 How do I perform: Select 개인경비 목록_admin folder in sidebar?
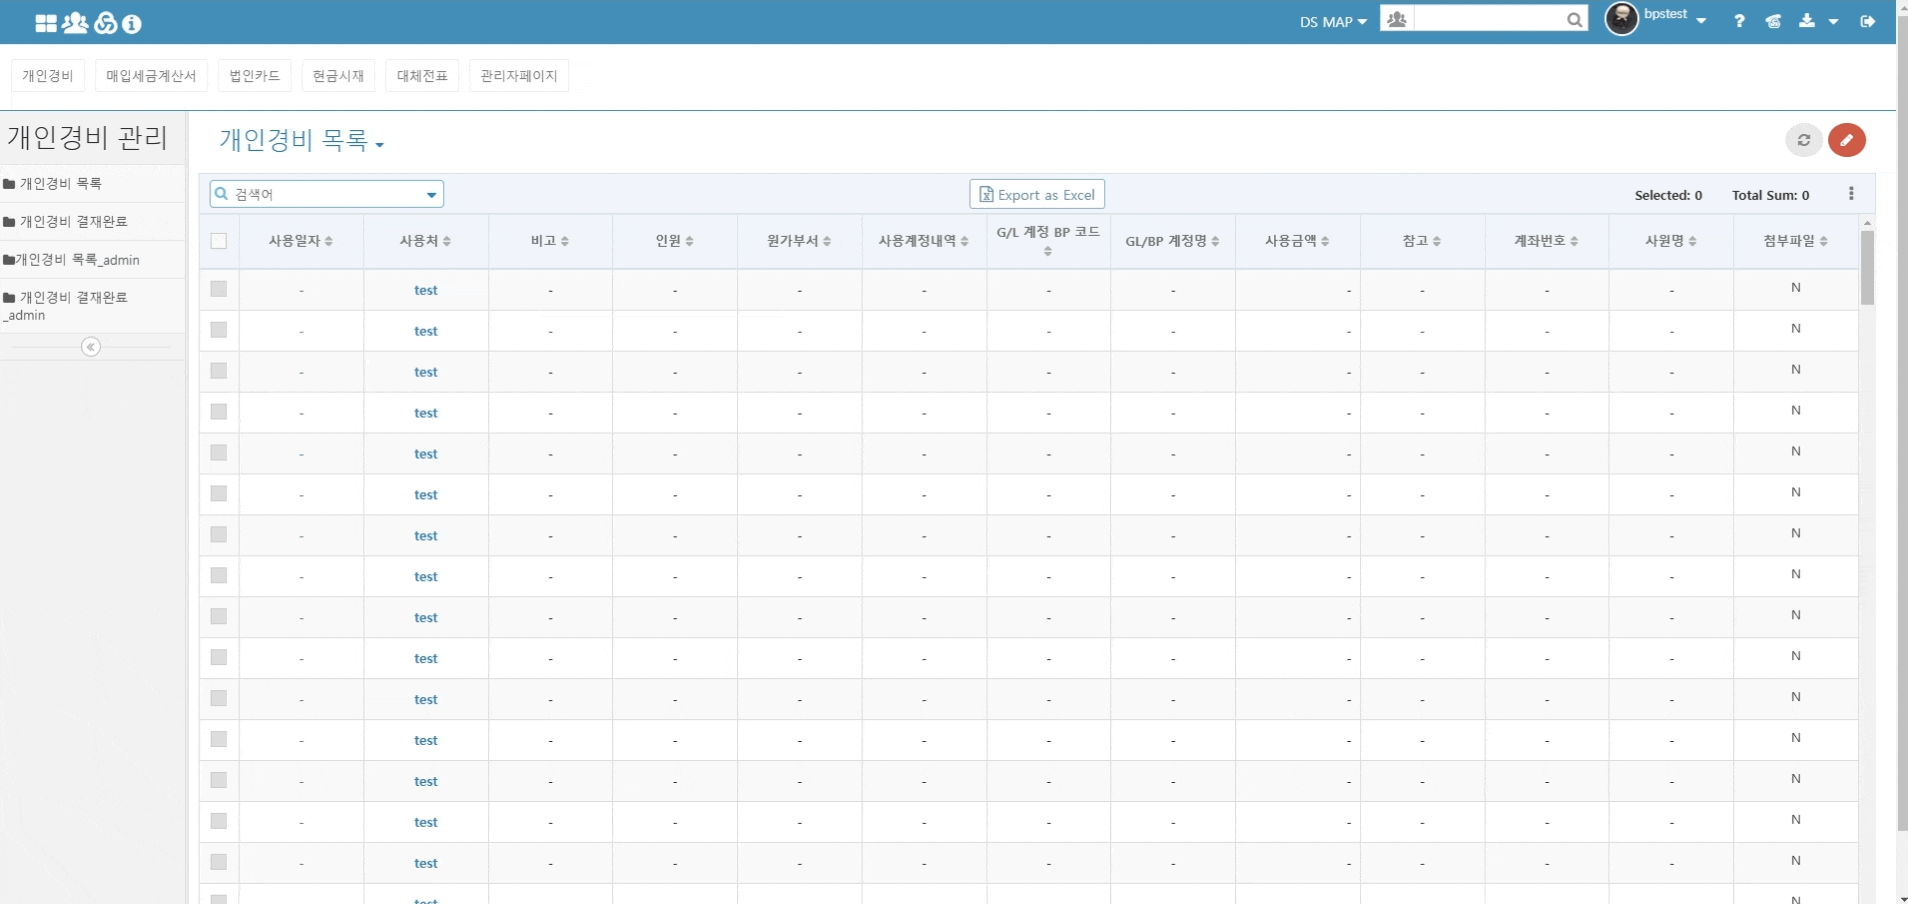(92, 260)
